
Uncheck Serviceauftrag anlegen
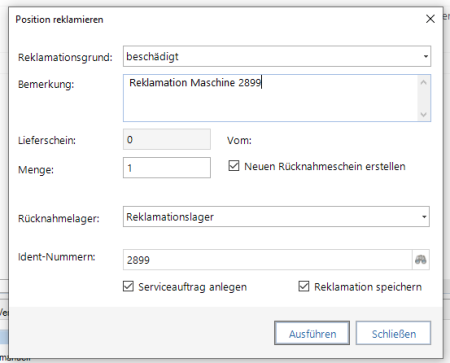pos(128,286)
